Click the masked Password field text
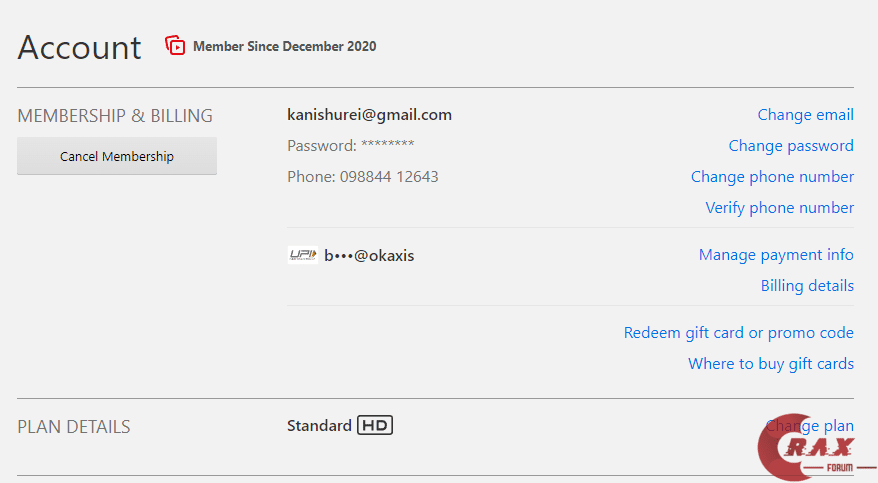 click(350, 146)
